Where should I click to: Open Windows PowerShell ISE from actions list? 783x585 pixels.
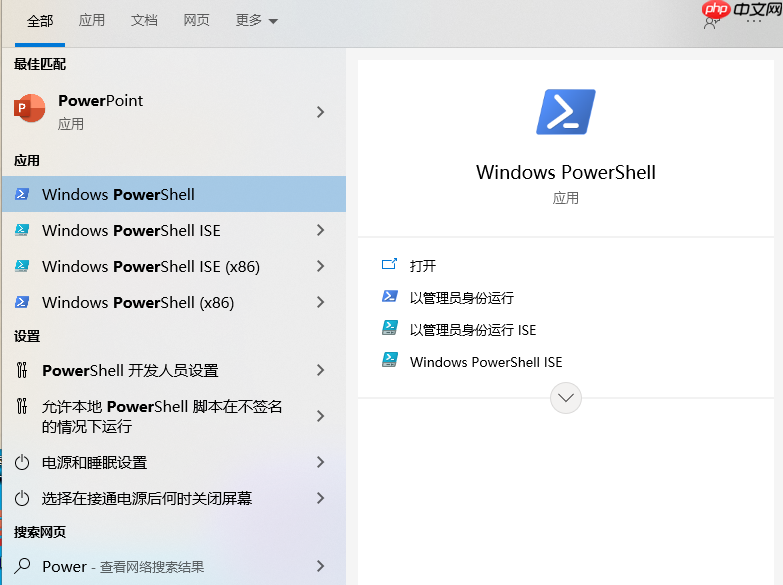point(486,362)
